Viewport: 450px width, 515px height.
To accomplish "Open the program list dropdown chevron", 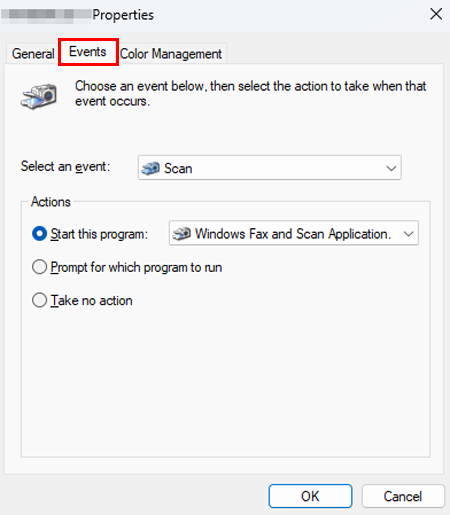I will (x=409, y=234).
